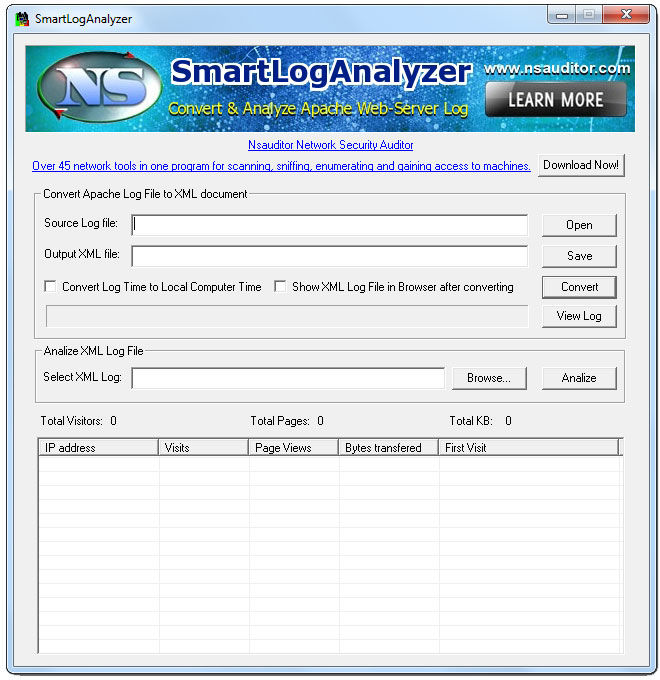Viewport: 660px width, 680px height.
Task: Click the Analize button
Action: [x=579, y=378]
